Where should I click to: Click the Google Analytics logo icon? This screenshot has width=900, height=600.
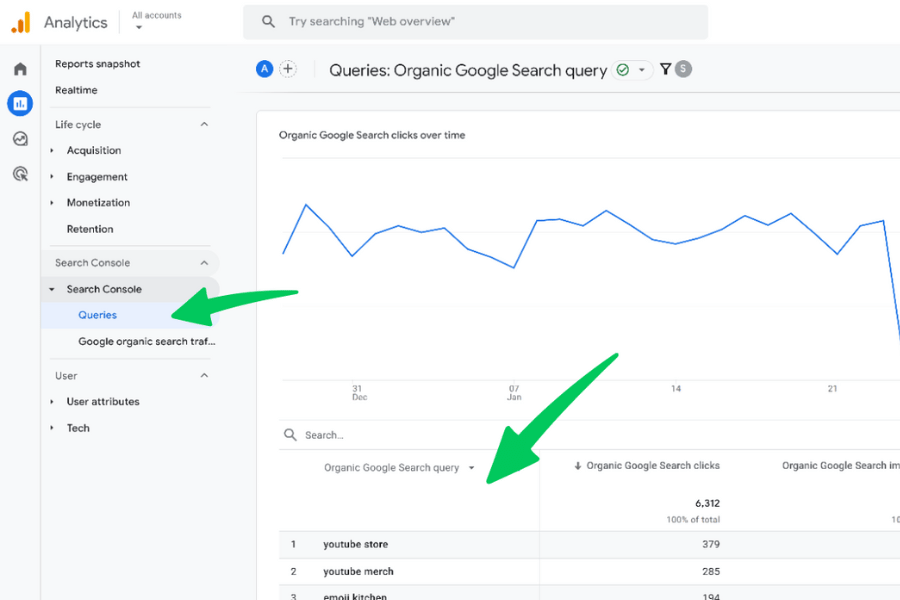(x=21, y=22)
